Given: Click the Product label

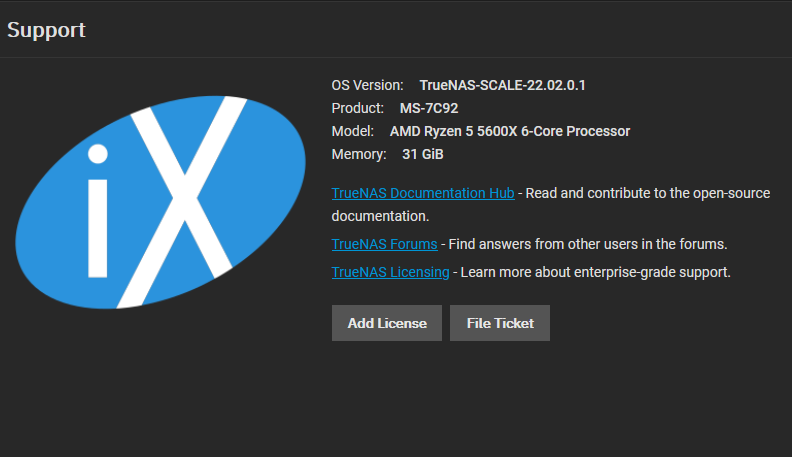Looking at the screenshot, I should (357, 108).
